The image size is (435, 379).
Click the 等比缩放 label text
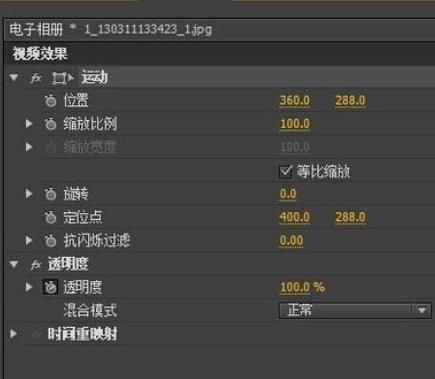(x=323, y=172)
